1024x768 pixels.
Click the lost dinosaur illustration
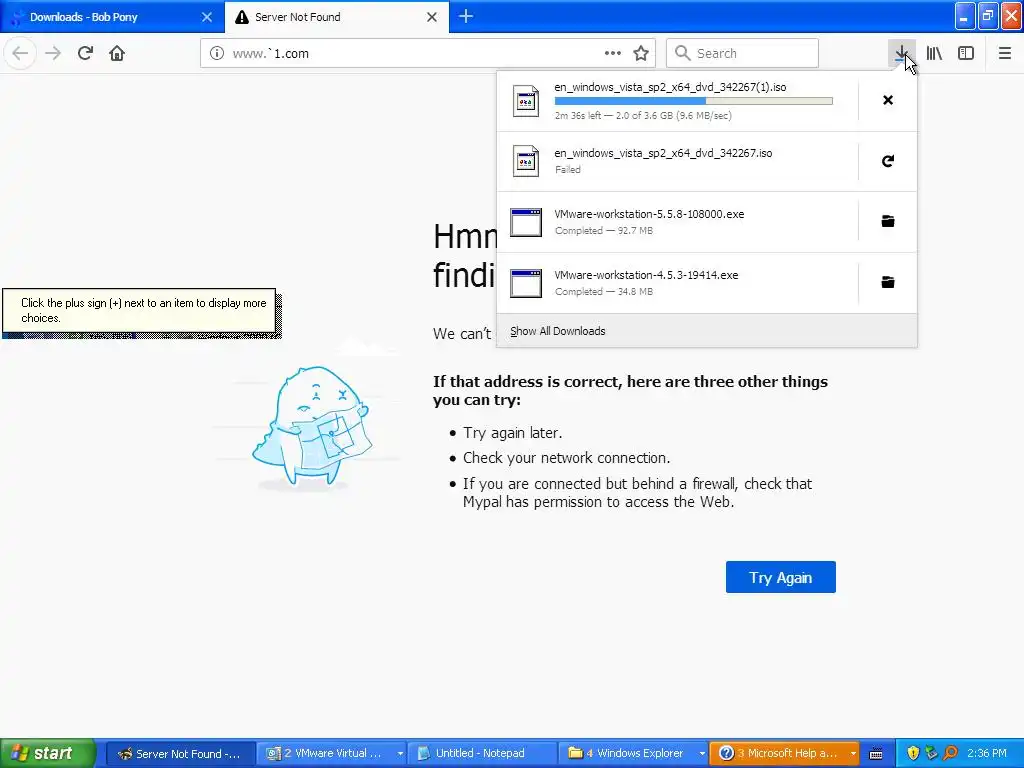312,426
